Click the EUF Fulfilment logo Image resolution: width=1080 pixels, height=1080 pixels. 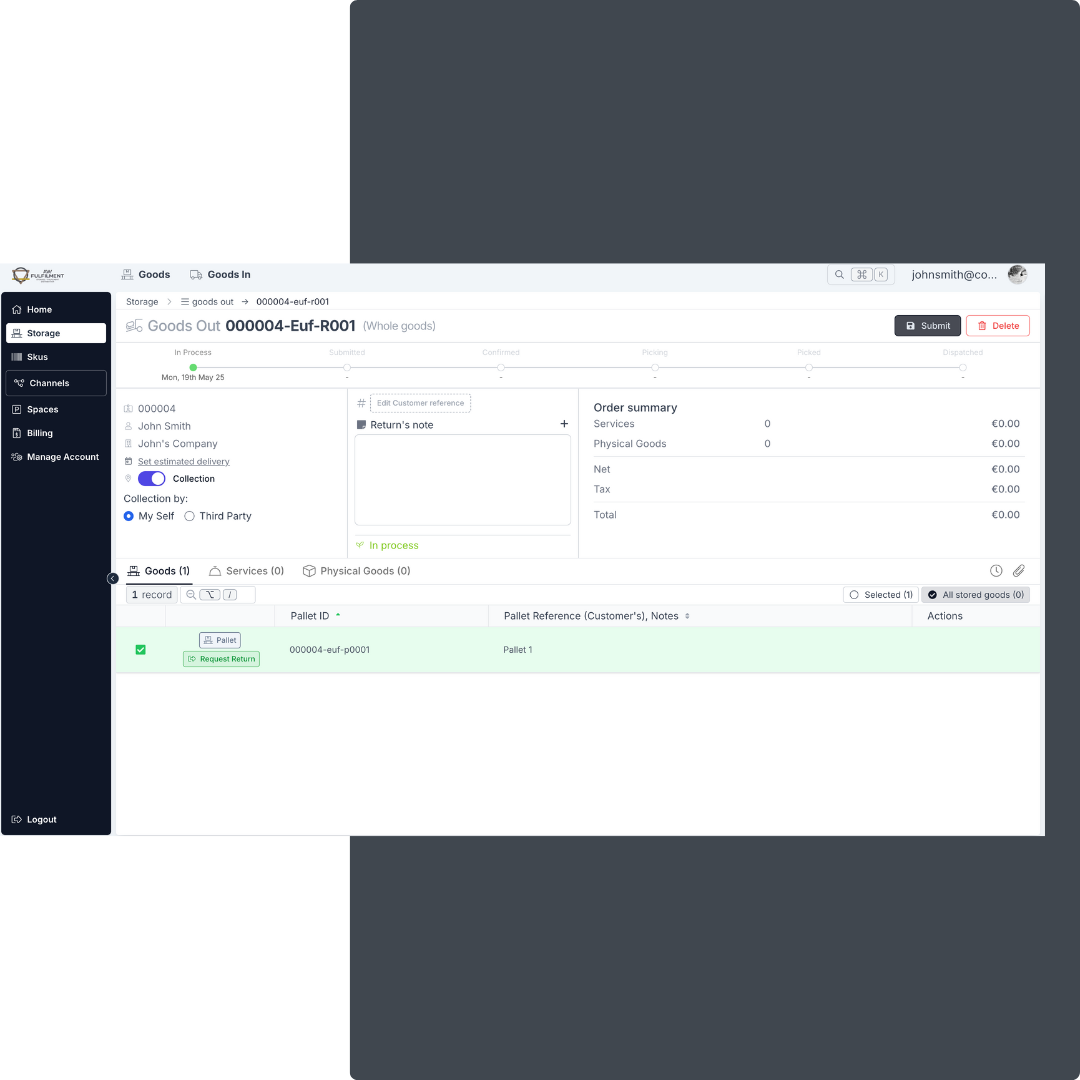click(38, 275)
